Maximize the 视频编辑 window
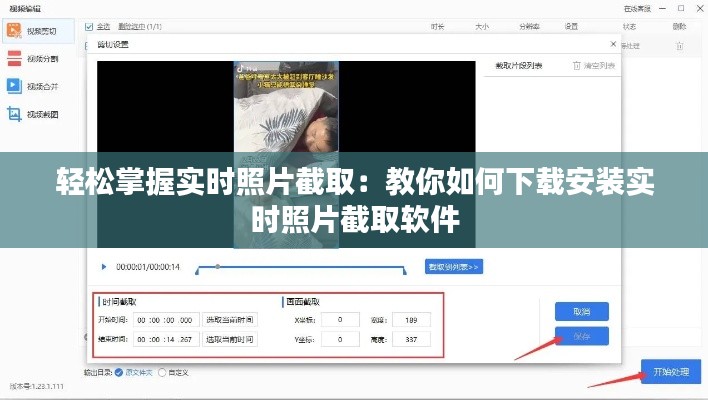Viewport: 708px width, 400px height. pos(681,9)
